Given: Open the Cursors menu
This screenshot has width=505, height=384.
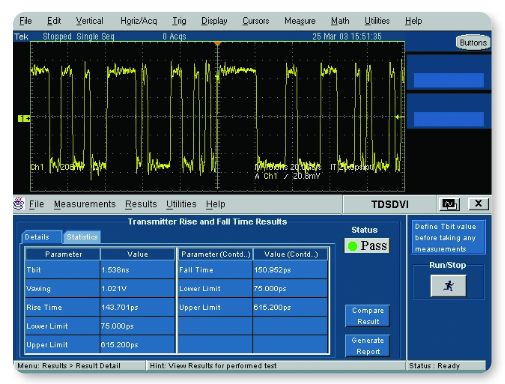Looking at the screenshot, I should [x=256, y=21].
